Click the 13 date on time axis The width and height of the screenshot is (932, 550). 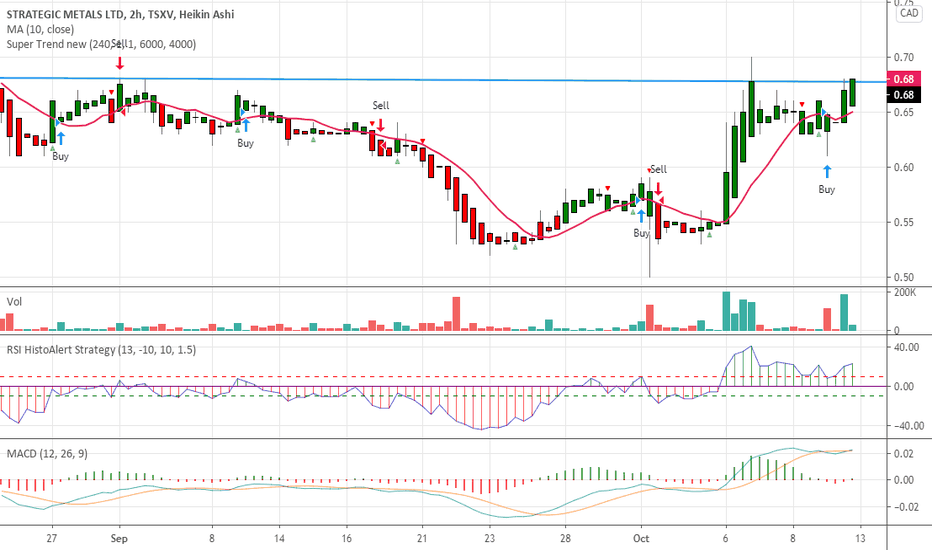pos(860,539)
